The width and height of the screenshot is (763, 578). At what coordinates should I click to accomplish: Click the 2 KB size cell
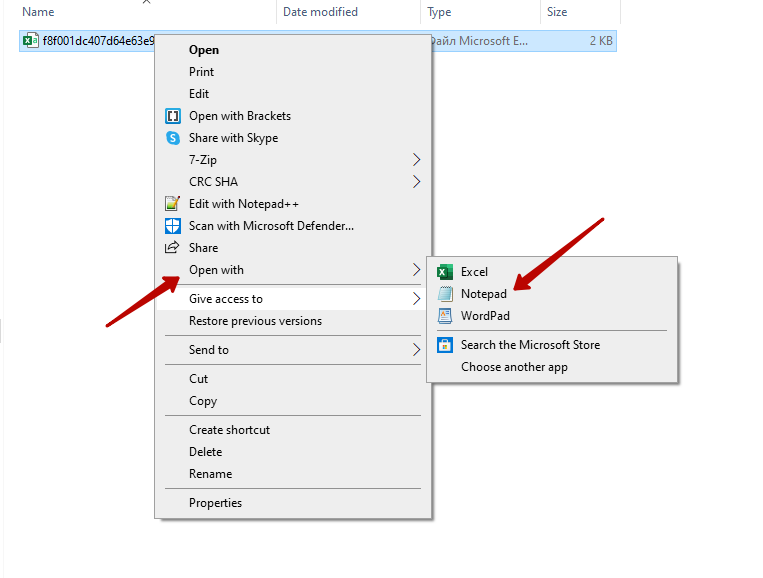coord(601,41)
